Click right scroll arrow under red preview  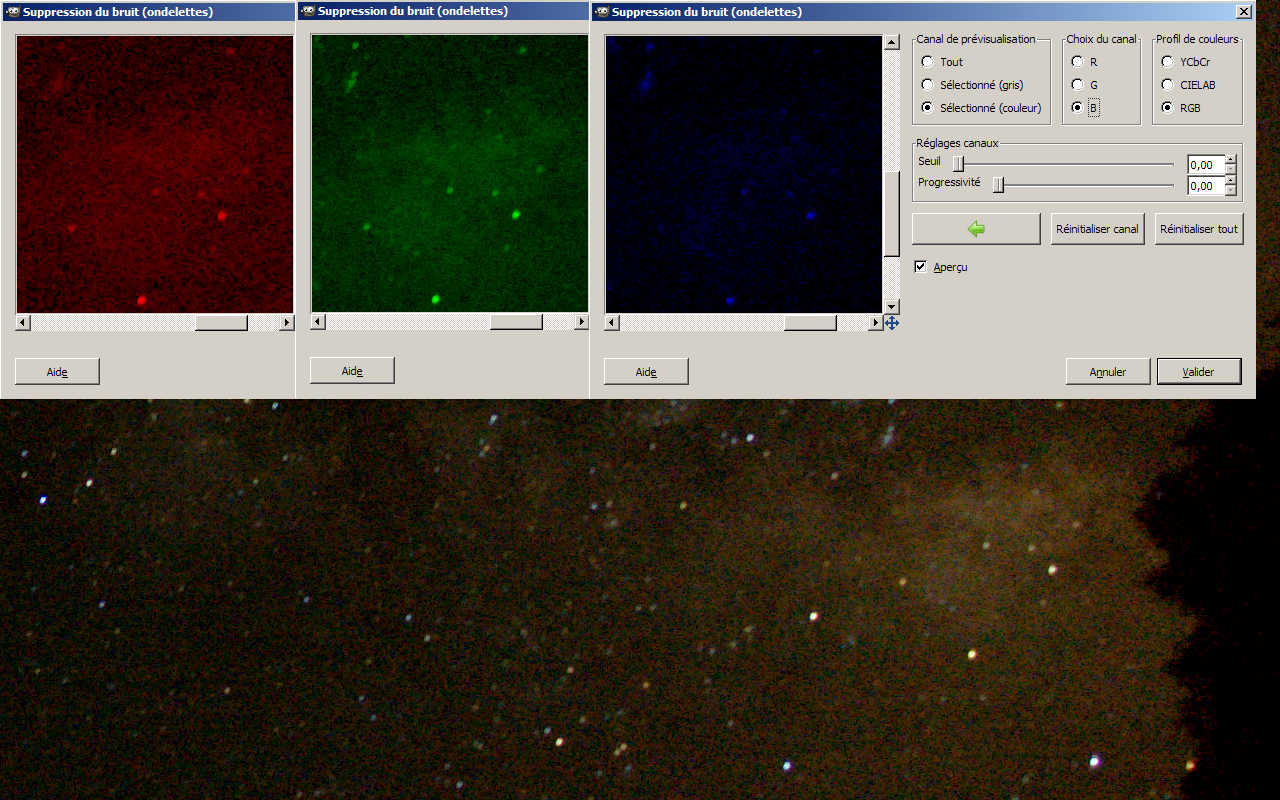(x=287, y=323)
